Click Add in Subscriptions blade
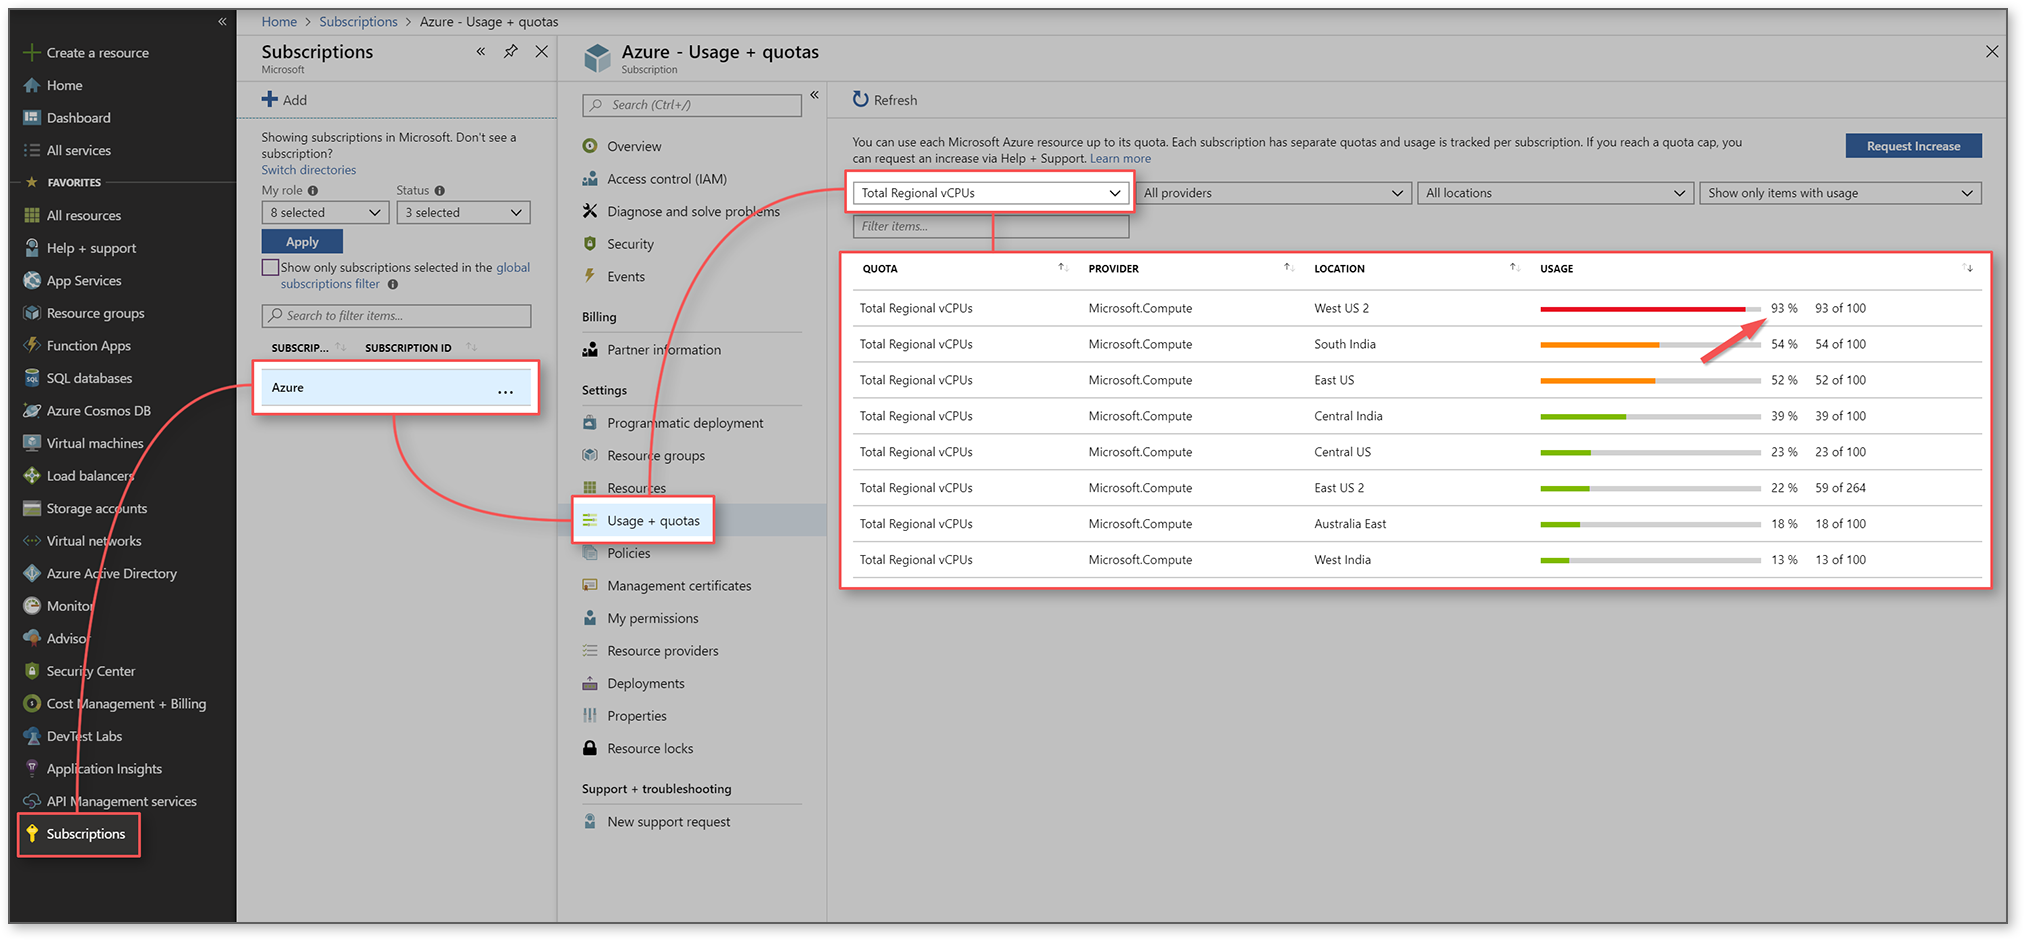This screenshot has width=2024, height=940. tap(284, 99)
